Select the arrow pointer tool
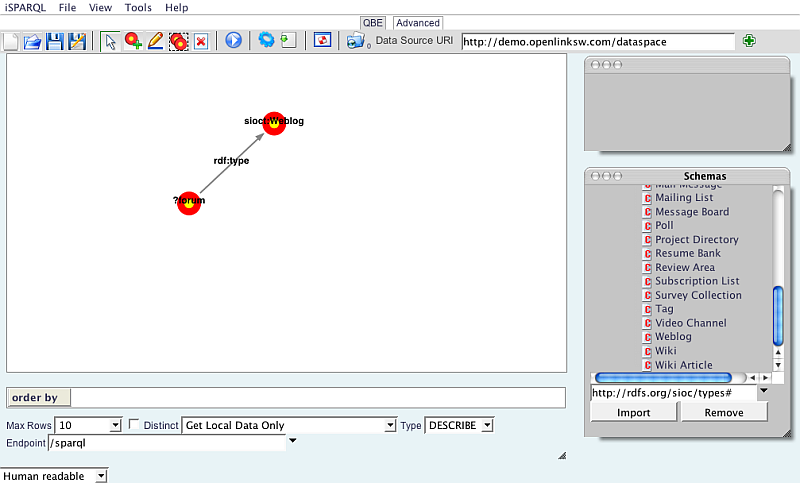The height and width of the screenshot is (483, 800). [110, 41]
